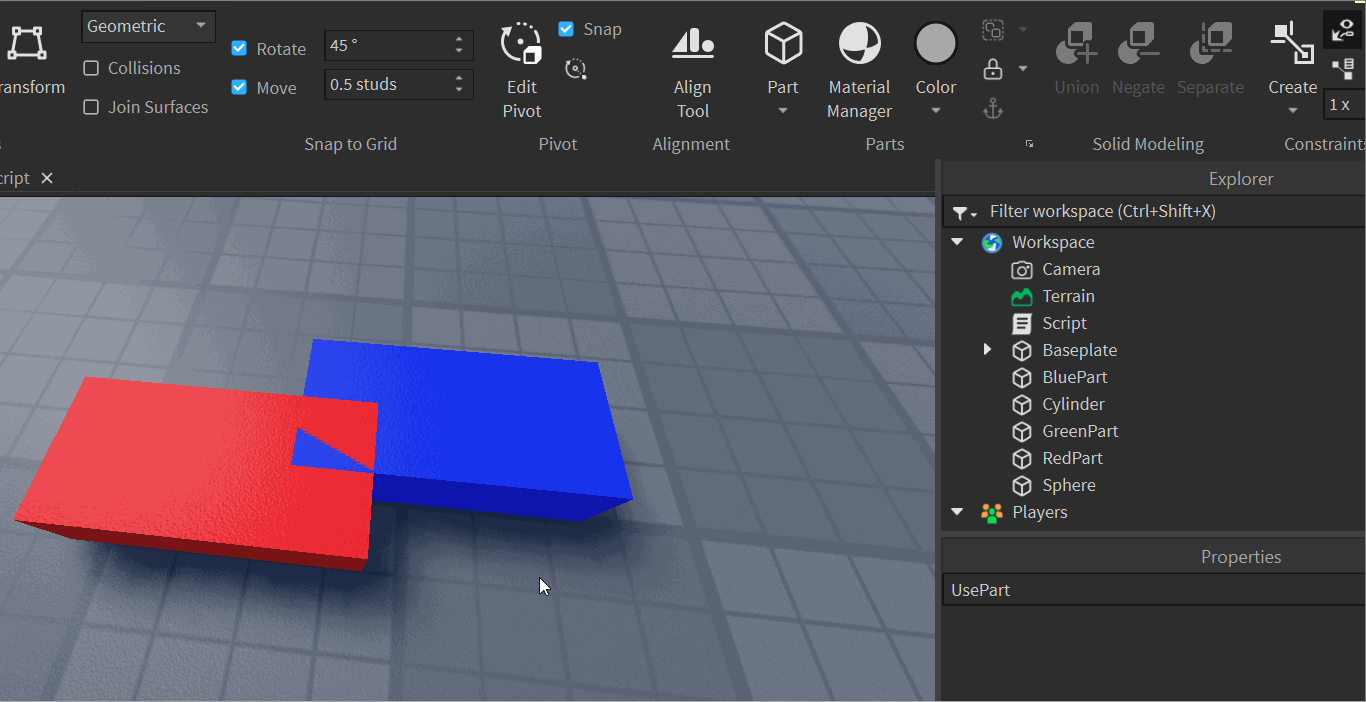Open the Material Manager
This screenshot has width=1366, height=702.
pos(859,72)
